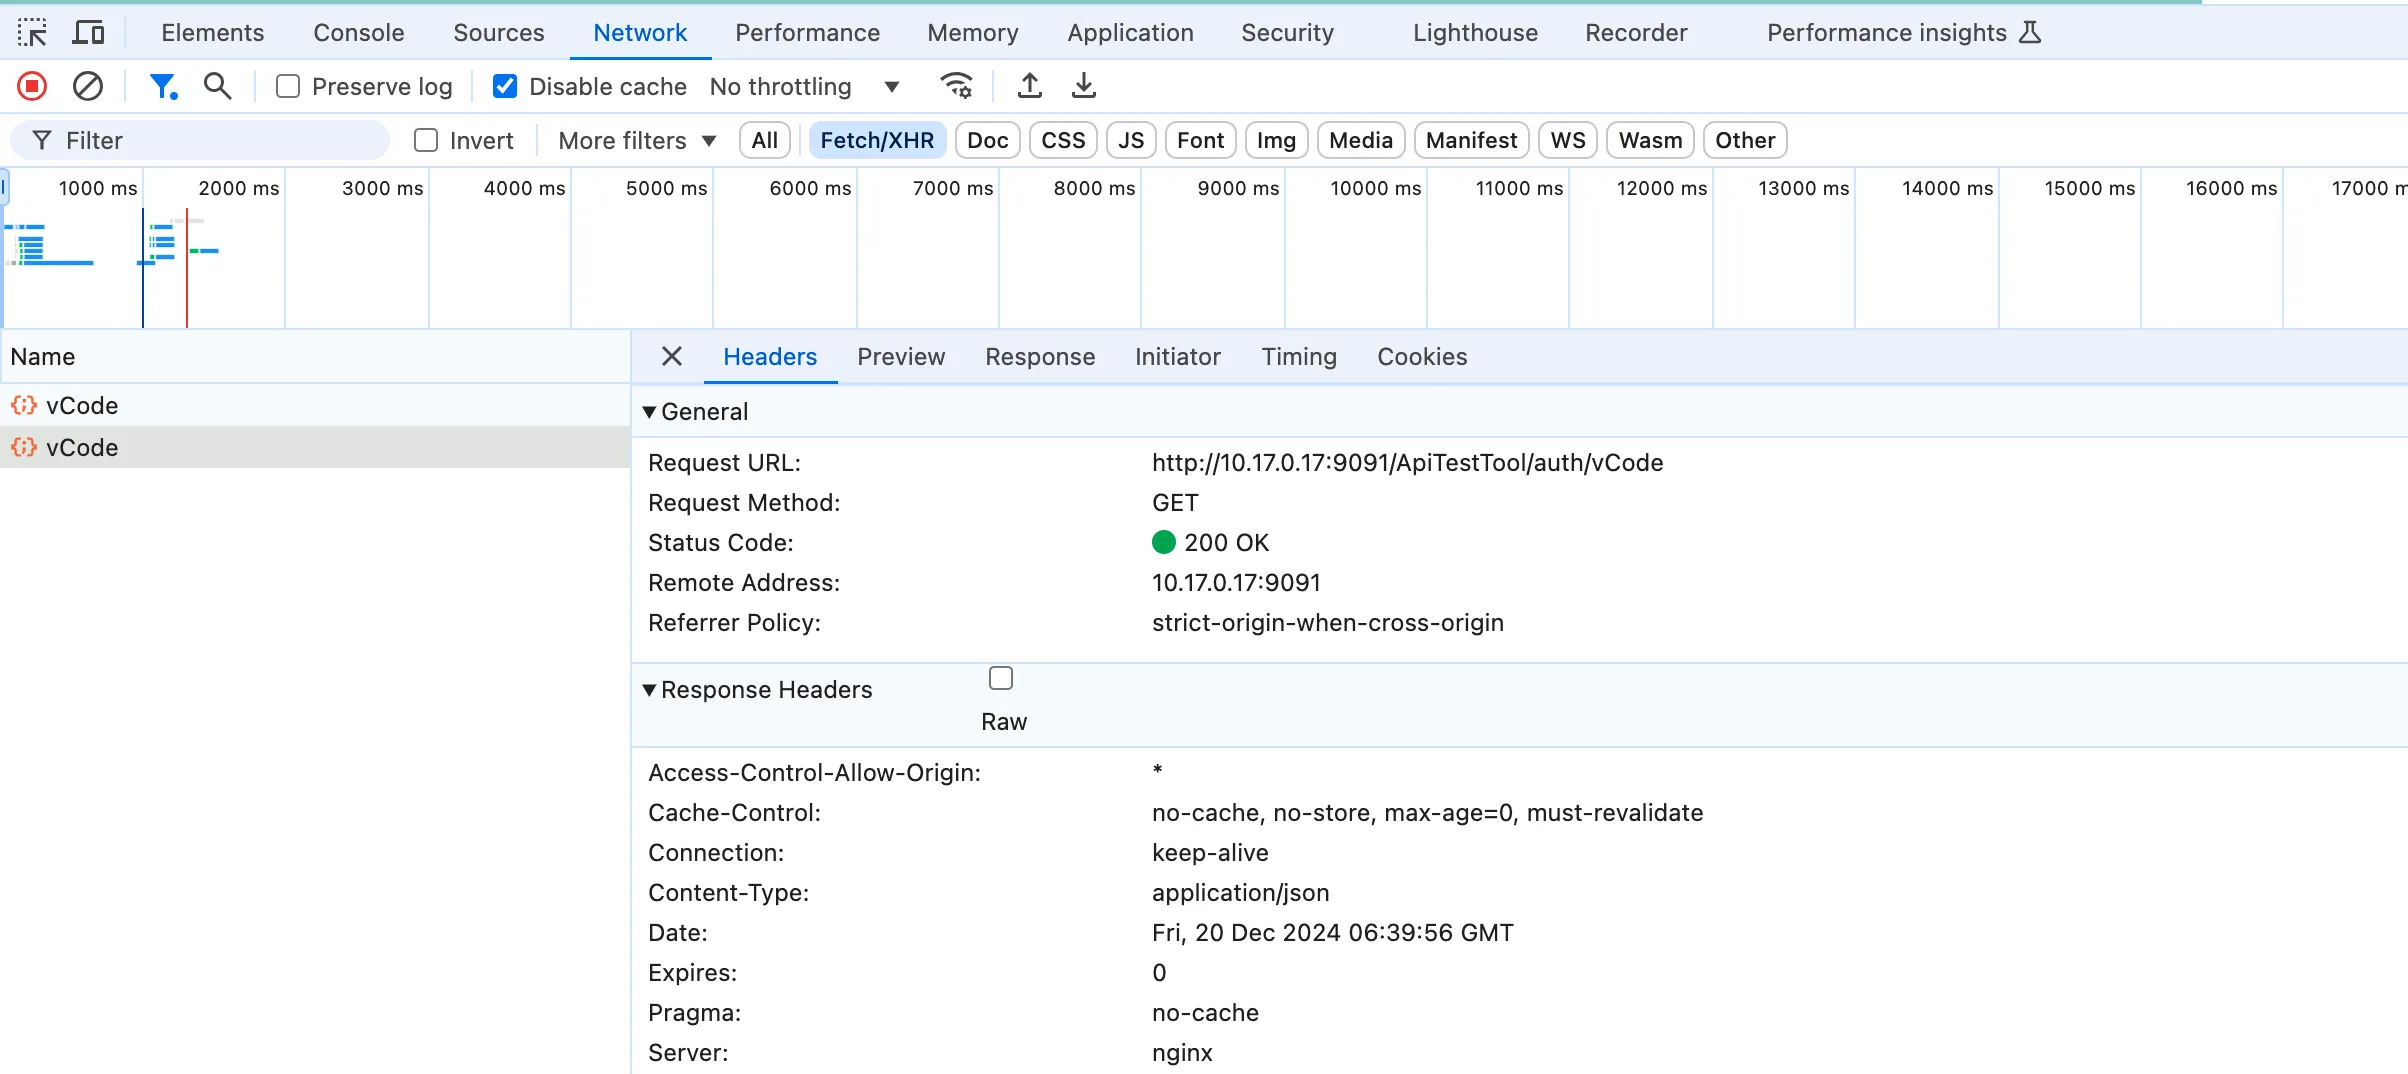Open the Memory panel

(x=973, y=32)
